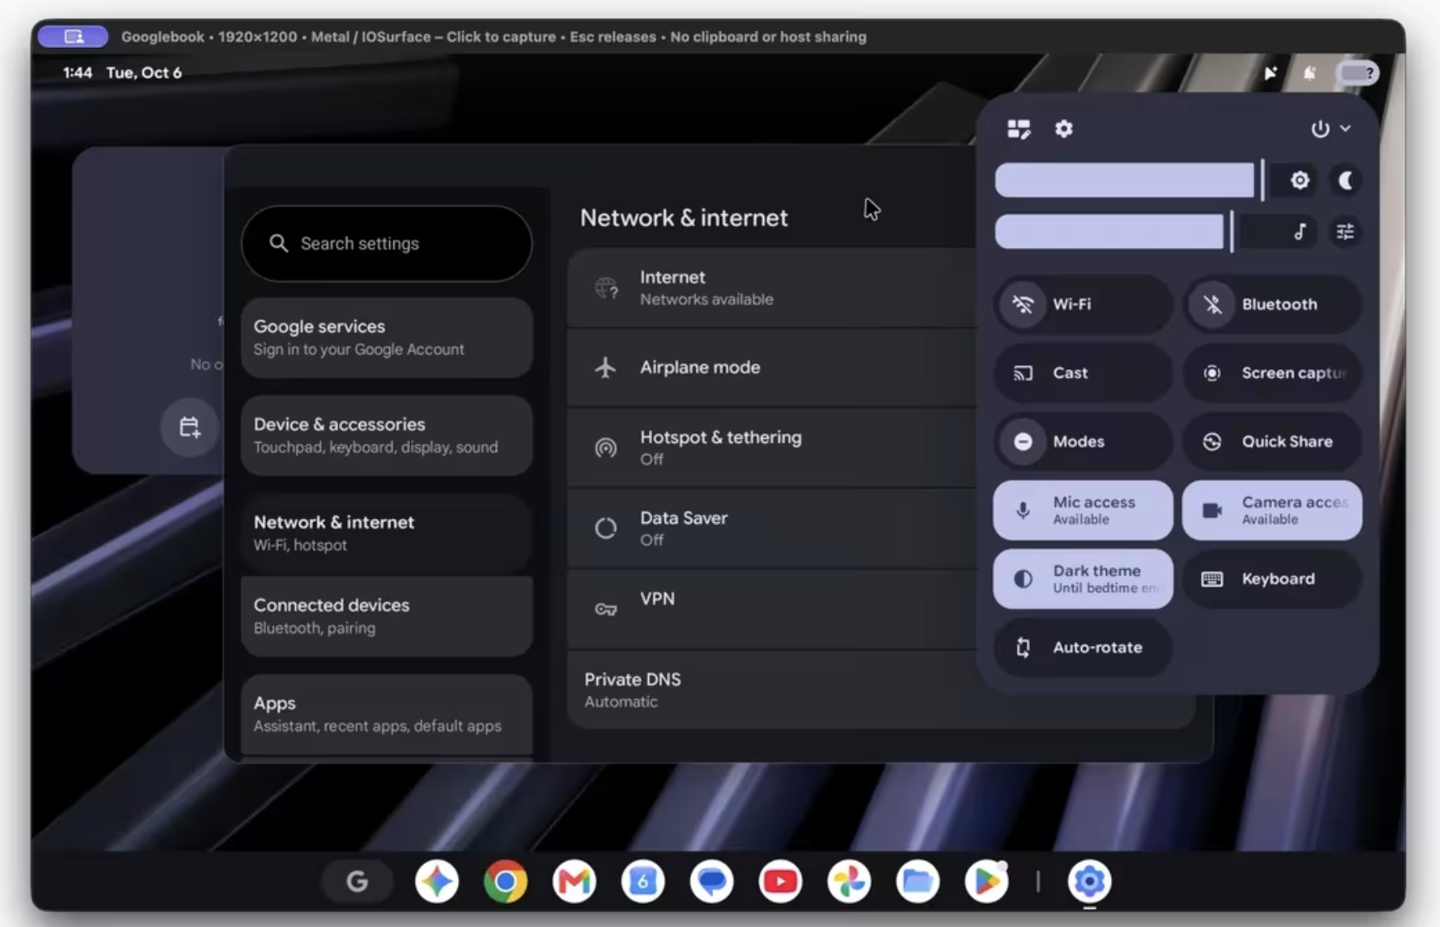
Task: Toggle the Bluetooth quick settings tile
Action: 1272,304
